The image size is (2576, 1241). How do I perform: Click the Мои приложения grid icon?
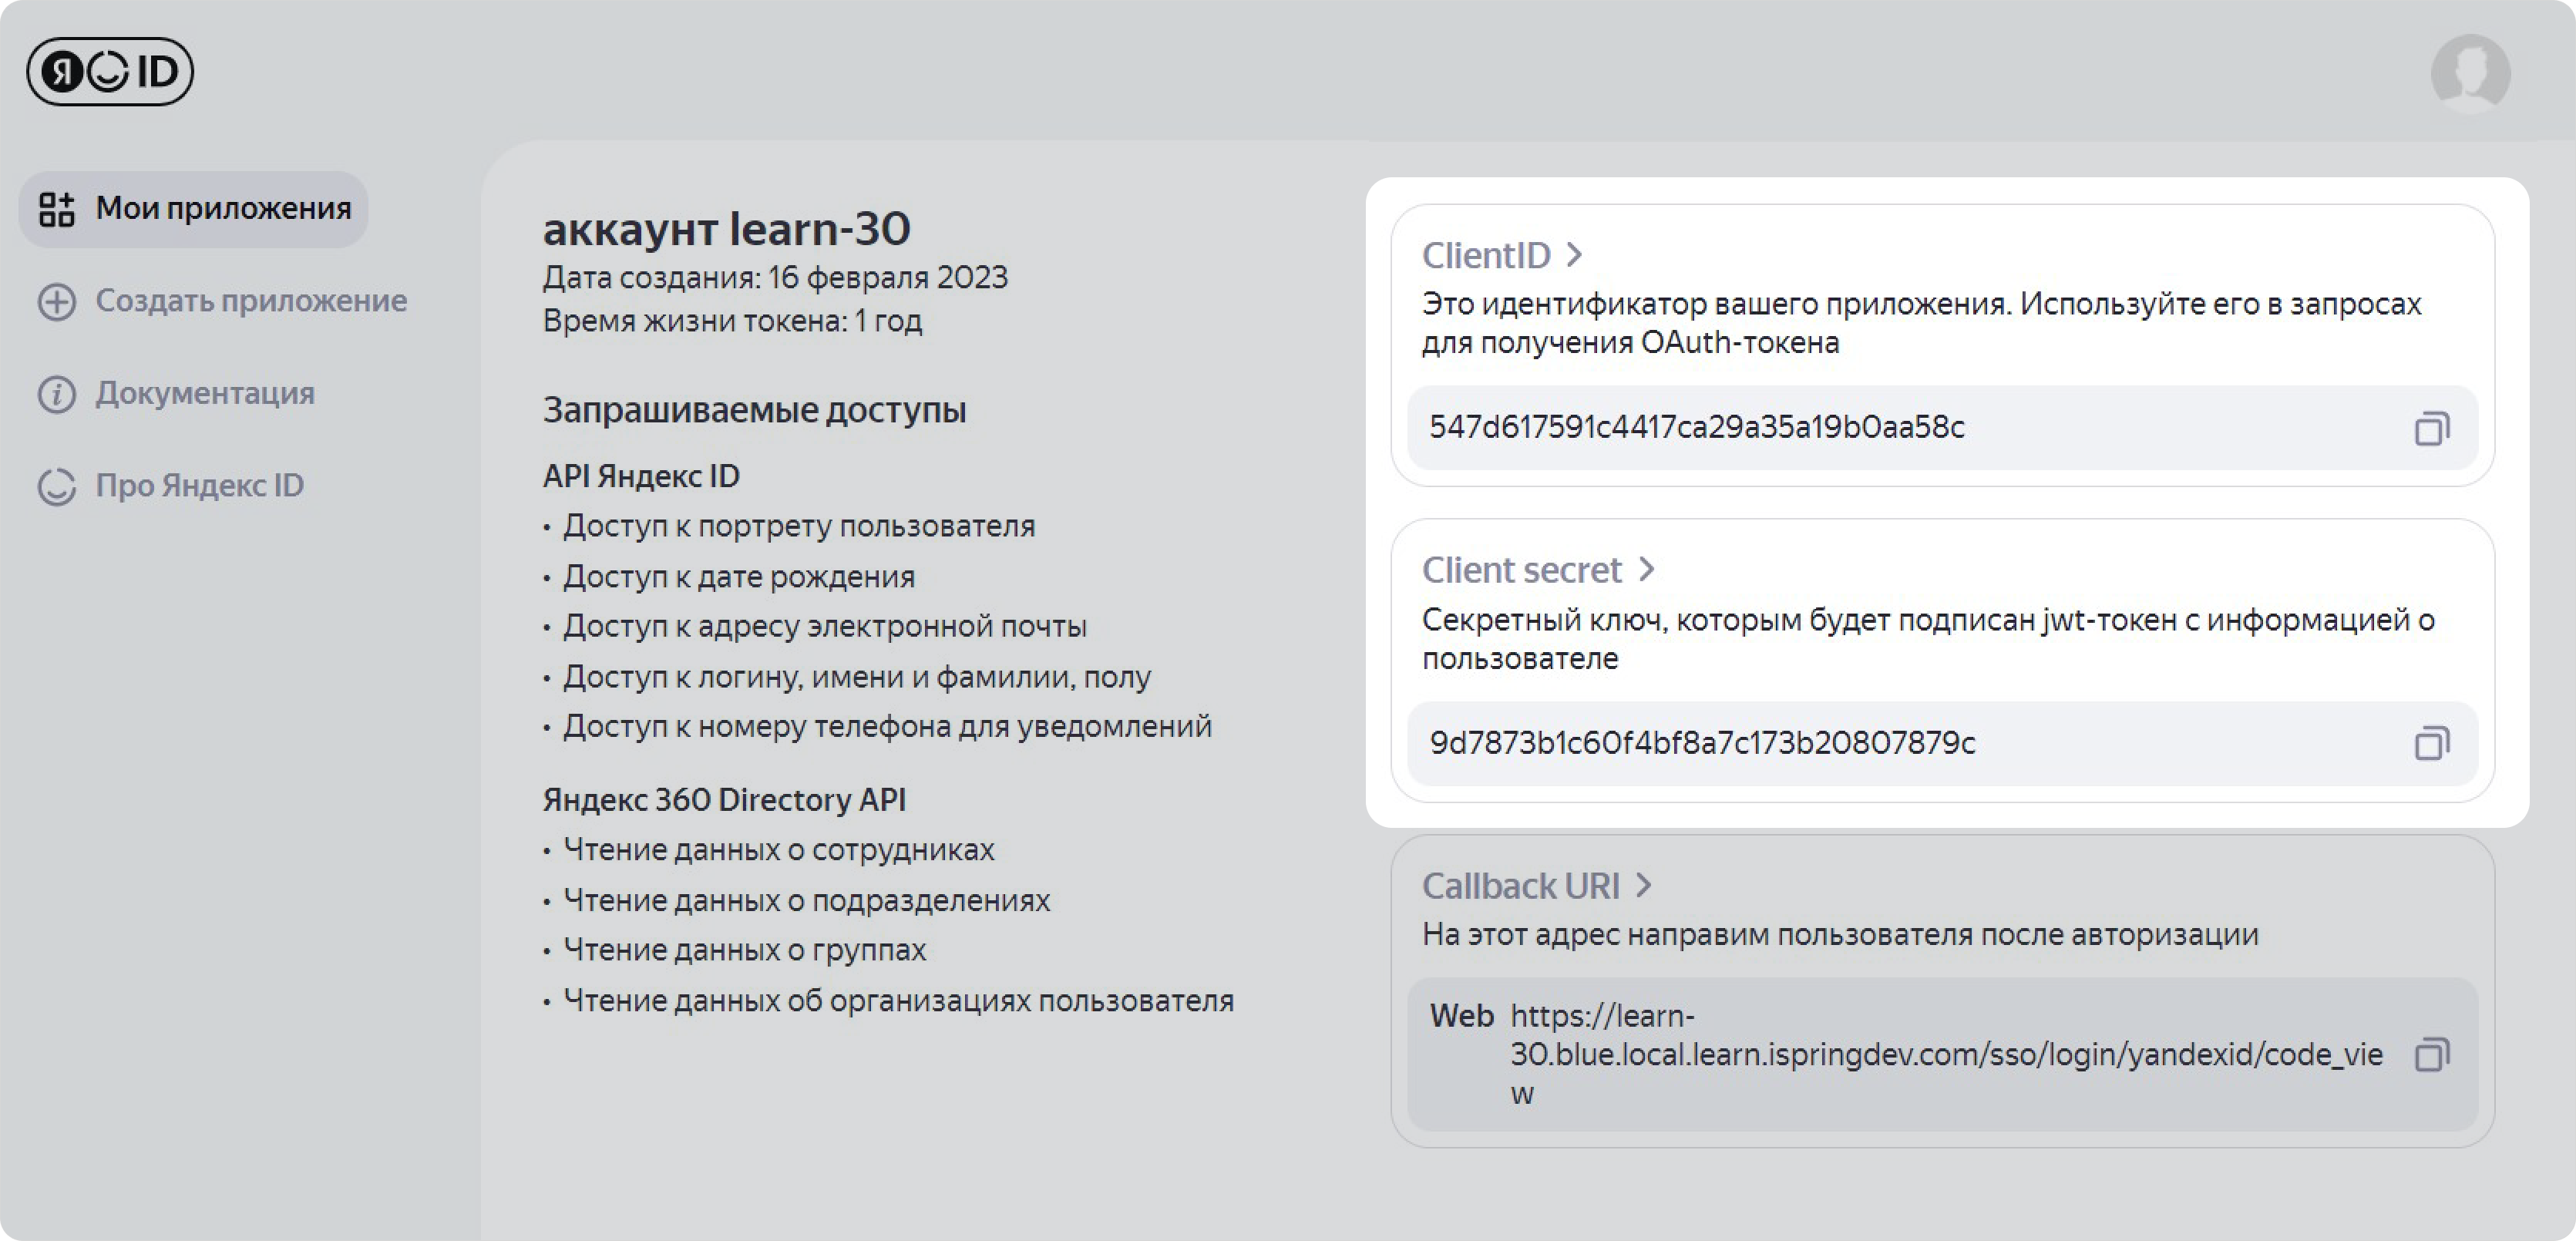(57, 209)
